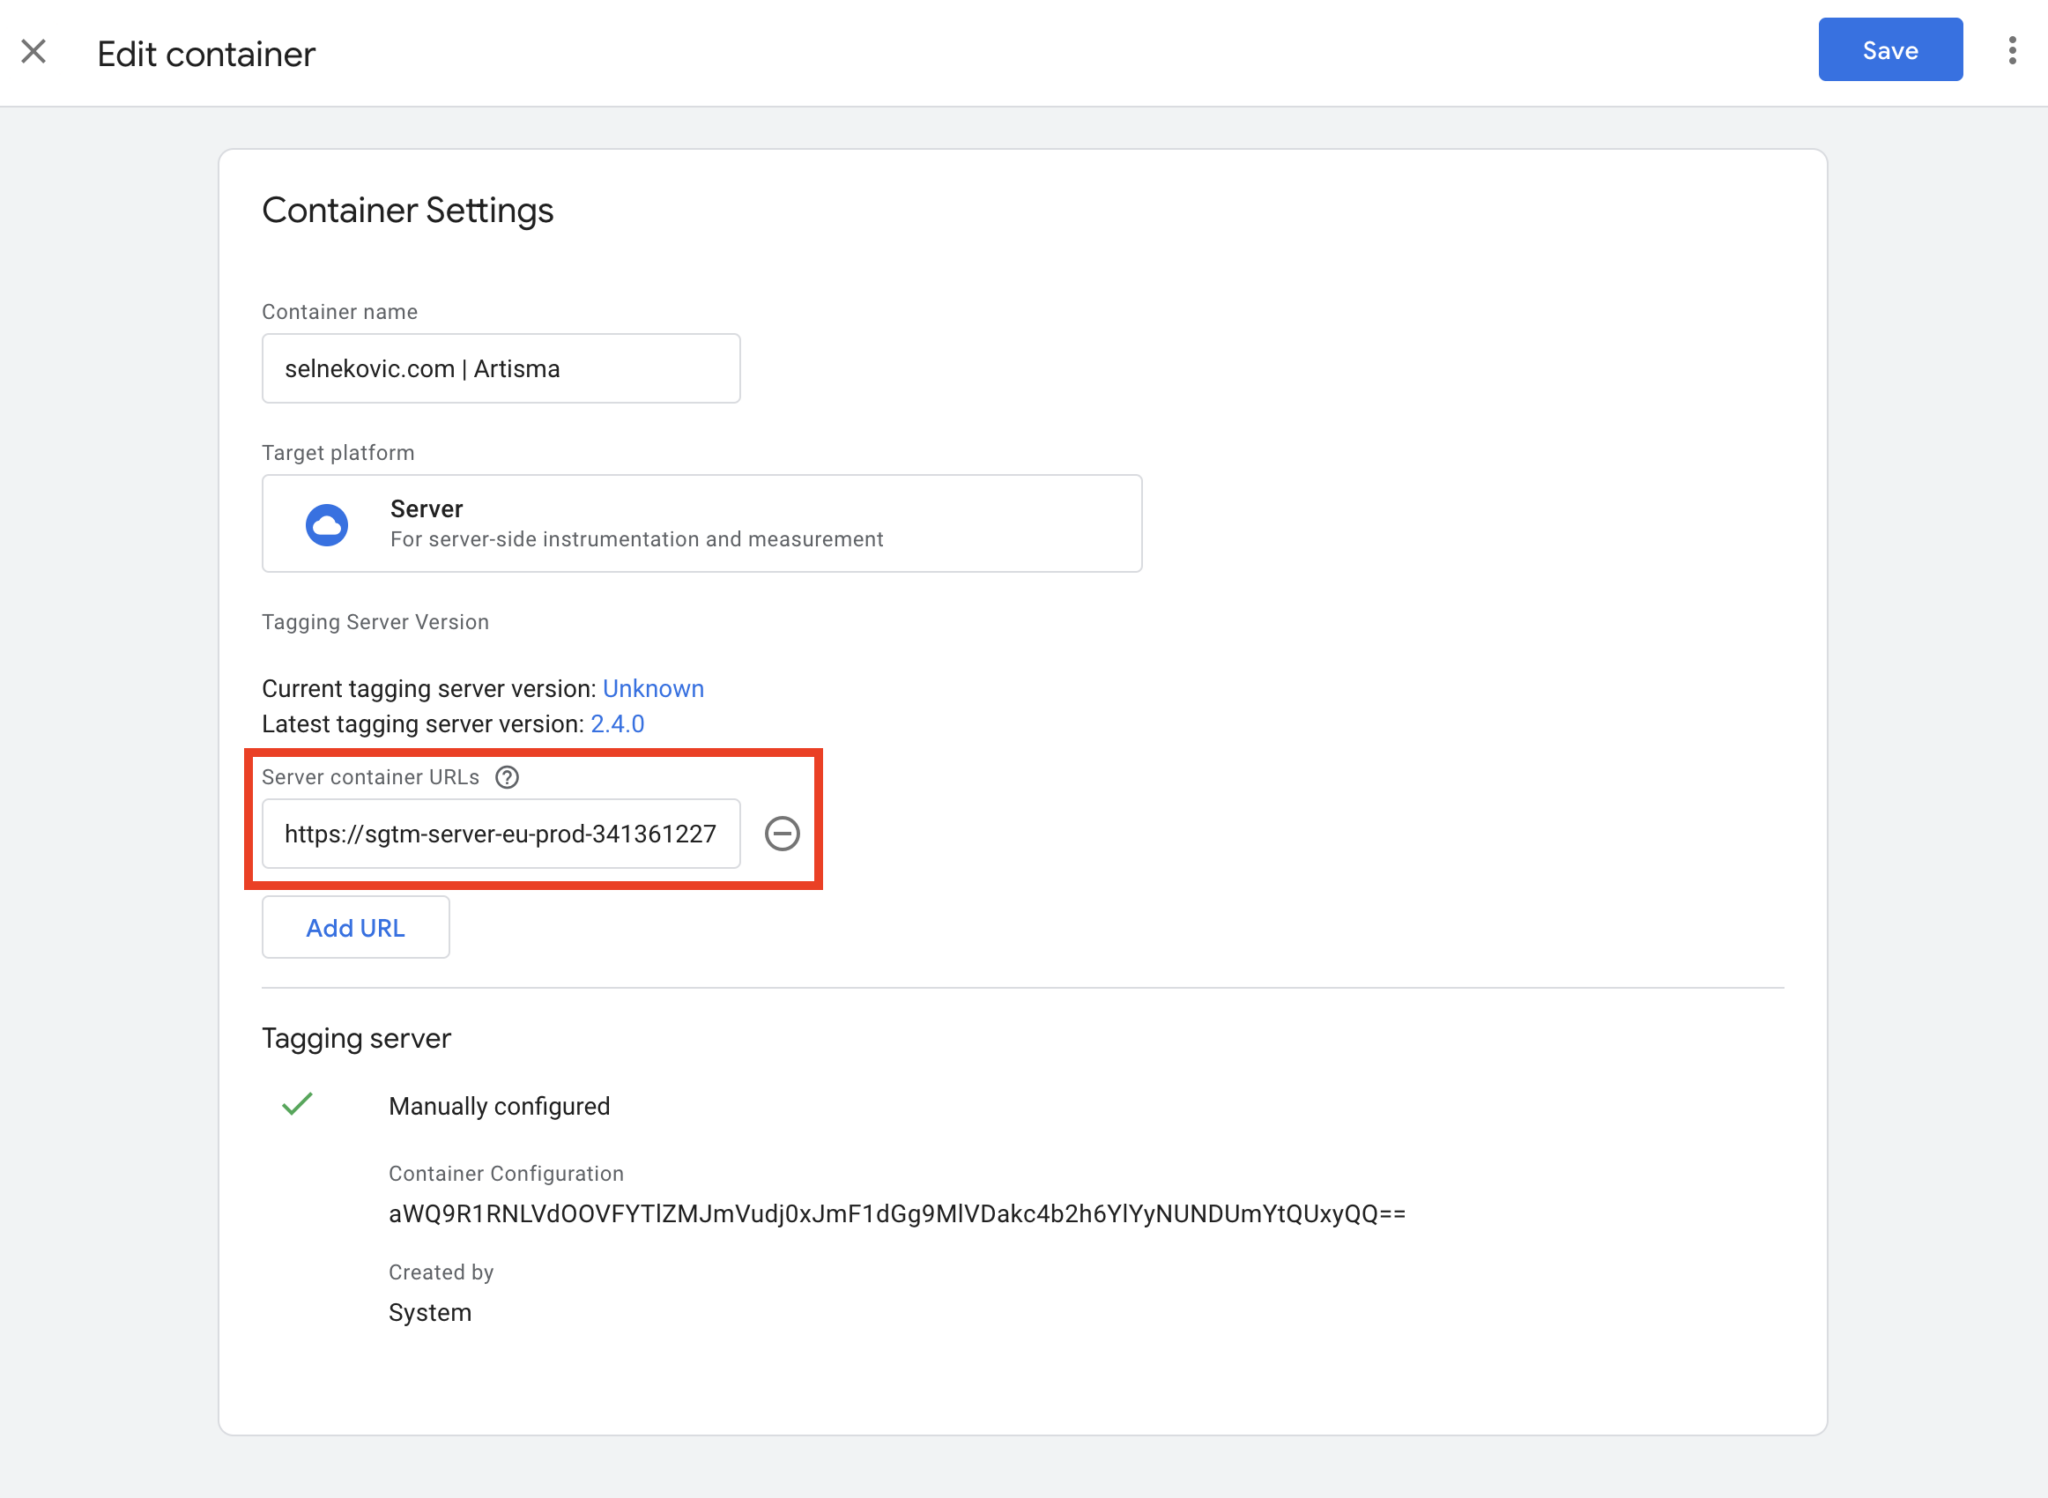Click the container name input field
This screenshot has height=1498, width=2048.
coord(500,368)
